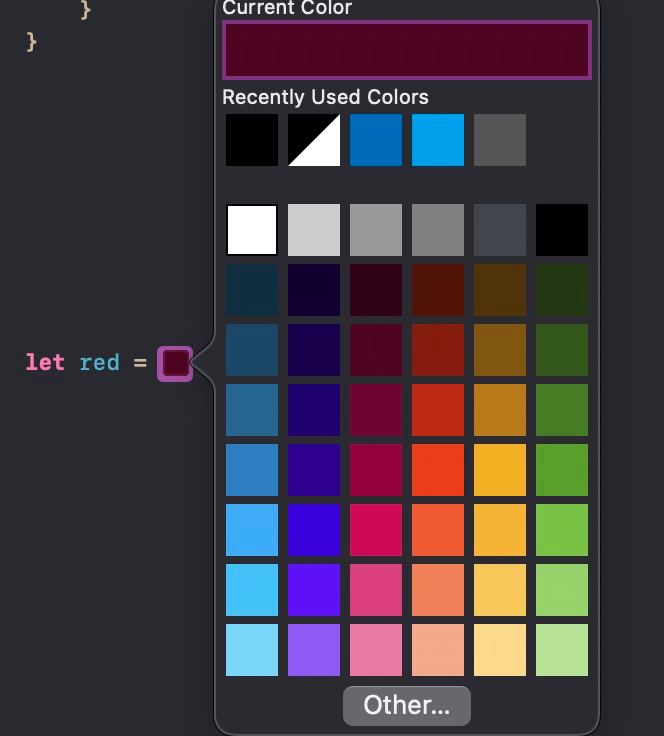Click the Current Color well

tap(407, 50)
